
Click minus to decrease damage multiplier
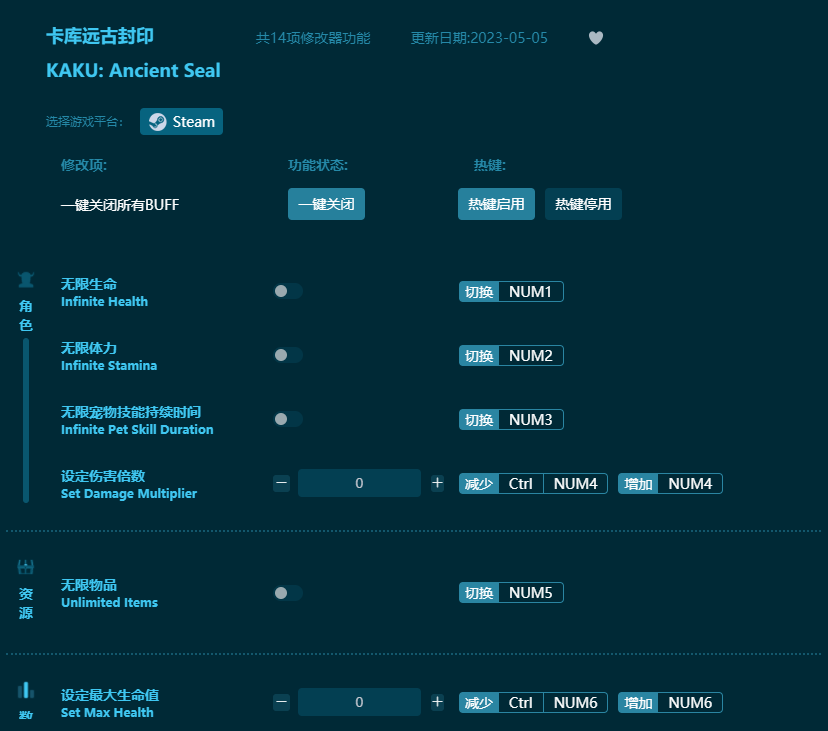click(x=281, y=483)
